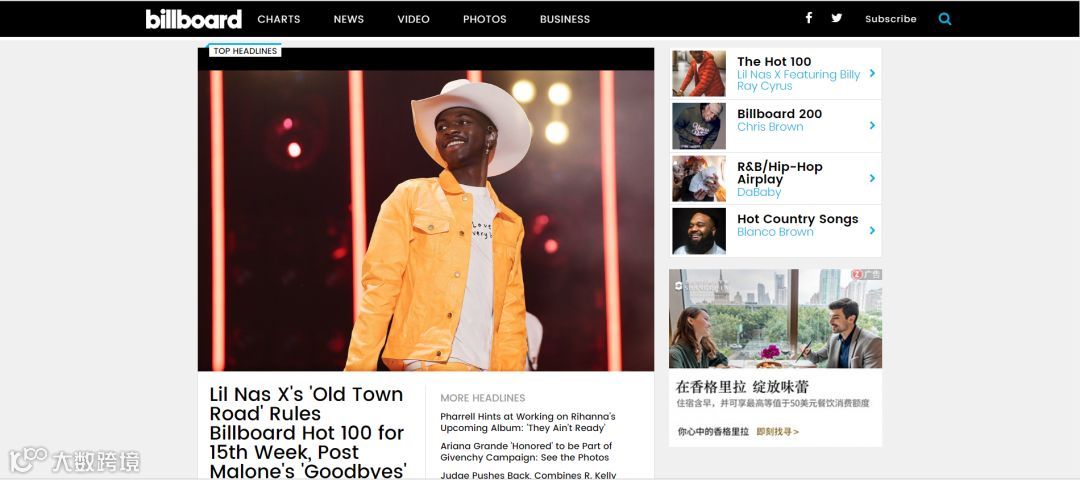The image size is (1080, 481).
Task: Click ad title 在香格里拉 绽放味蕾
Action: (742, 386)
